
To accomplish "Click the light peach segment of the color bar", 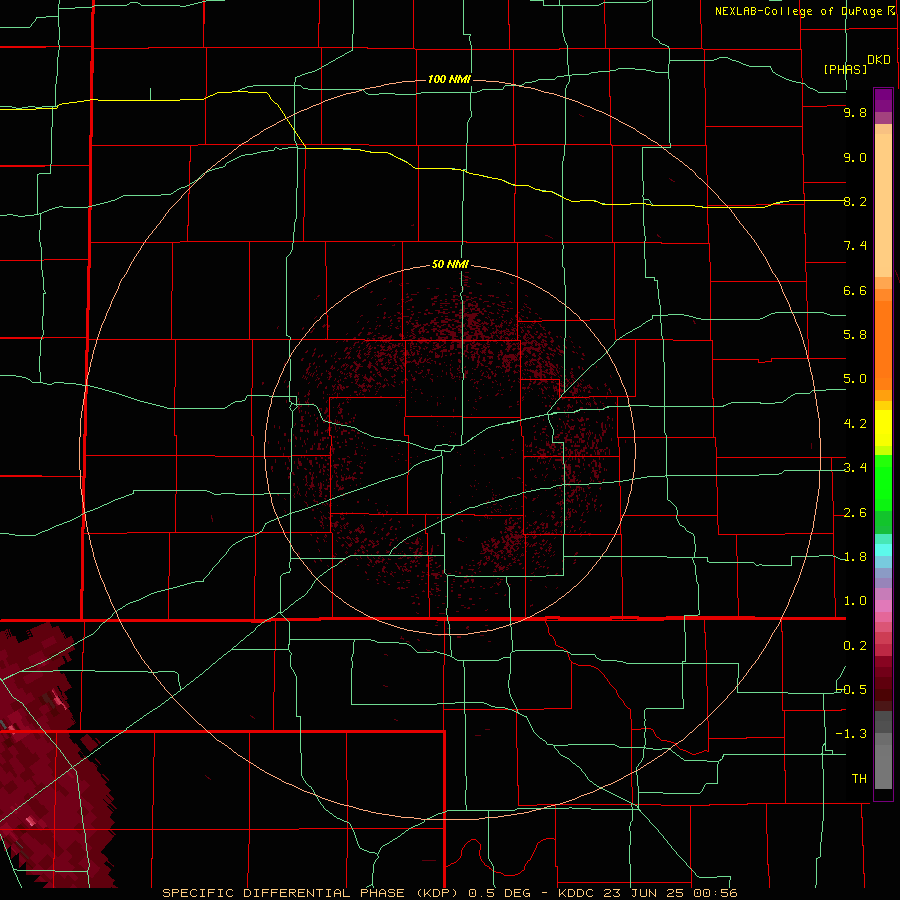I will 883,205.
